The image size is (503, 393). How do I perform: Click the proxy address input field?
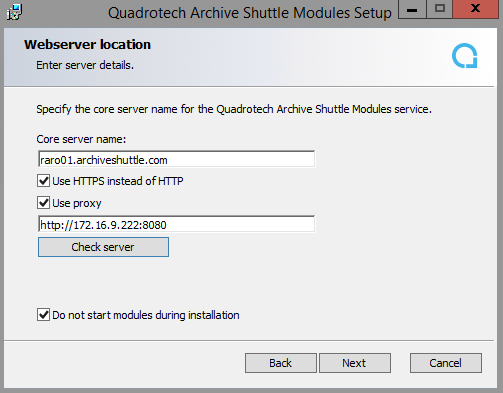point(176,224)
